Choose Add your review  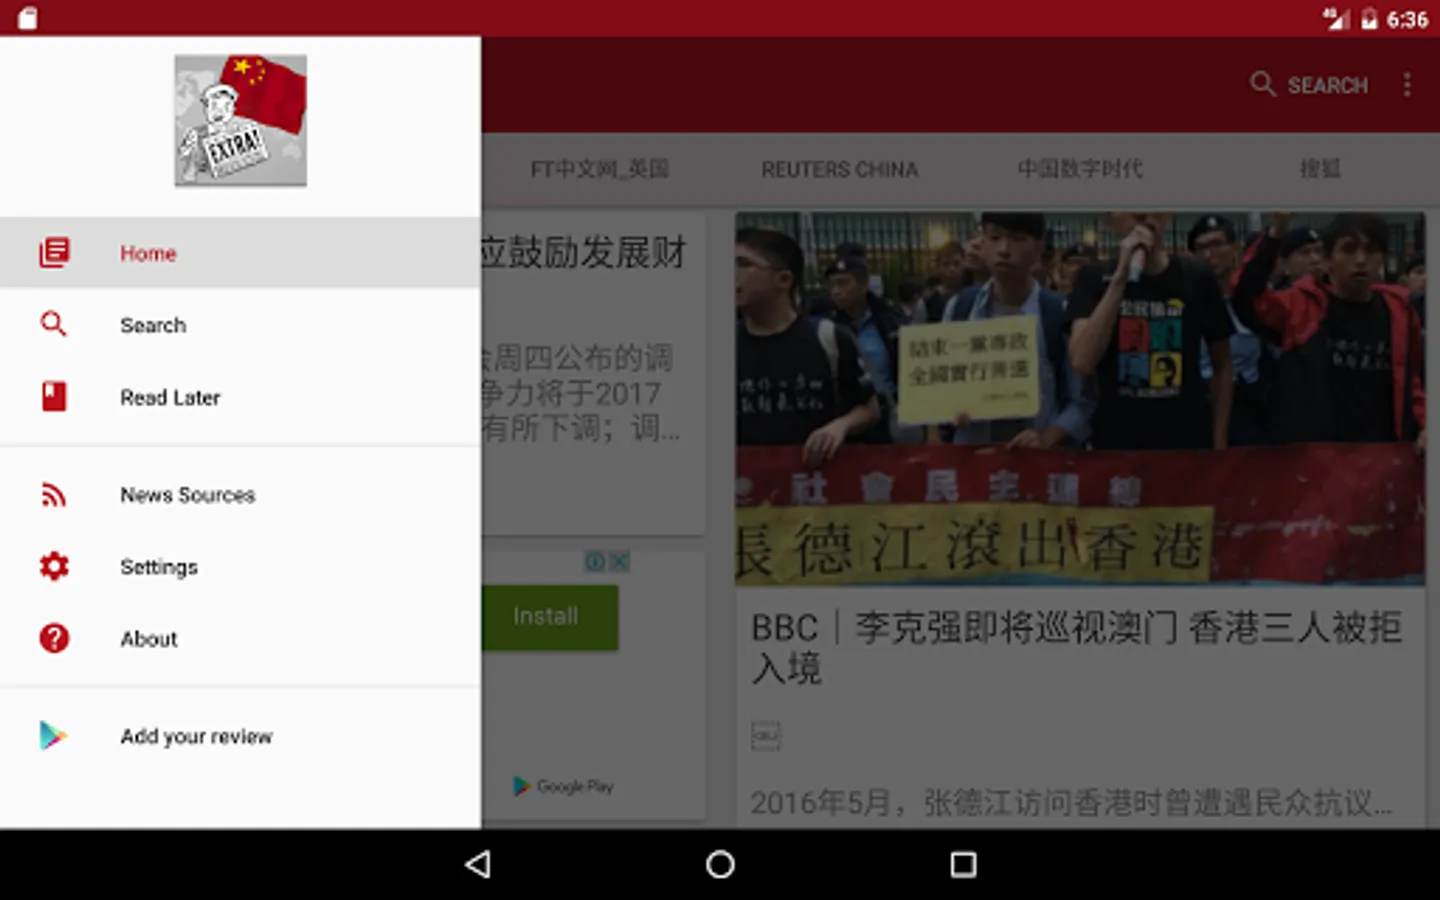(240, 737)
